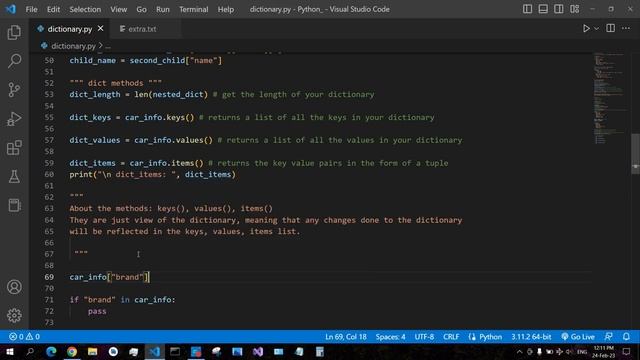The image size is (640, 360).
Task: Launch Google Chrome from taskbar
Action: pyautogui.click(x=72, y=351)
